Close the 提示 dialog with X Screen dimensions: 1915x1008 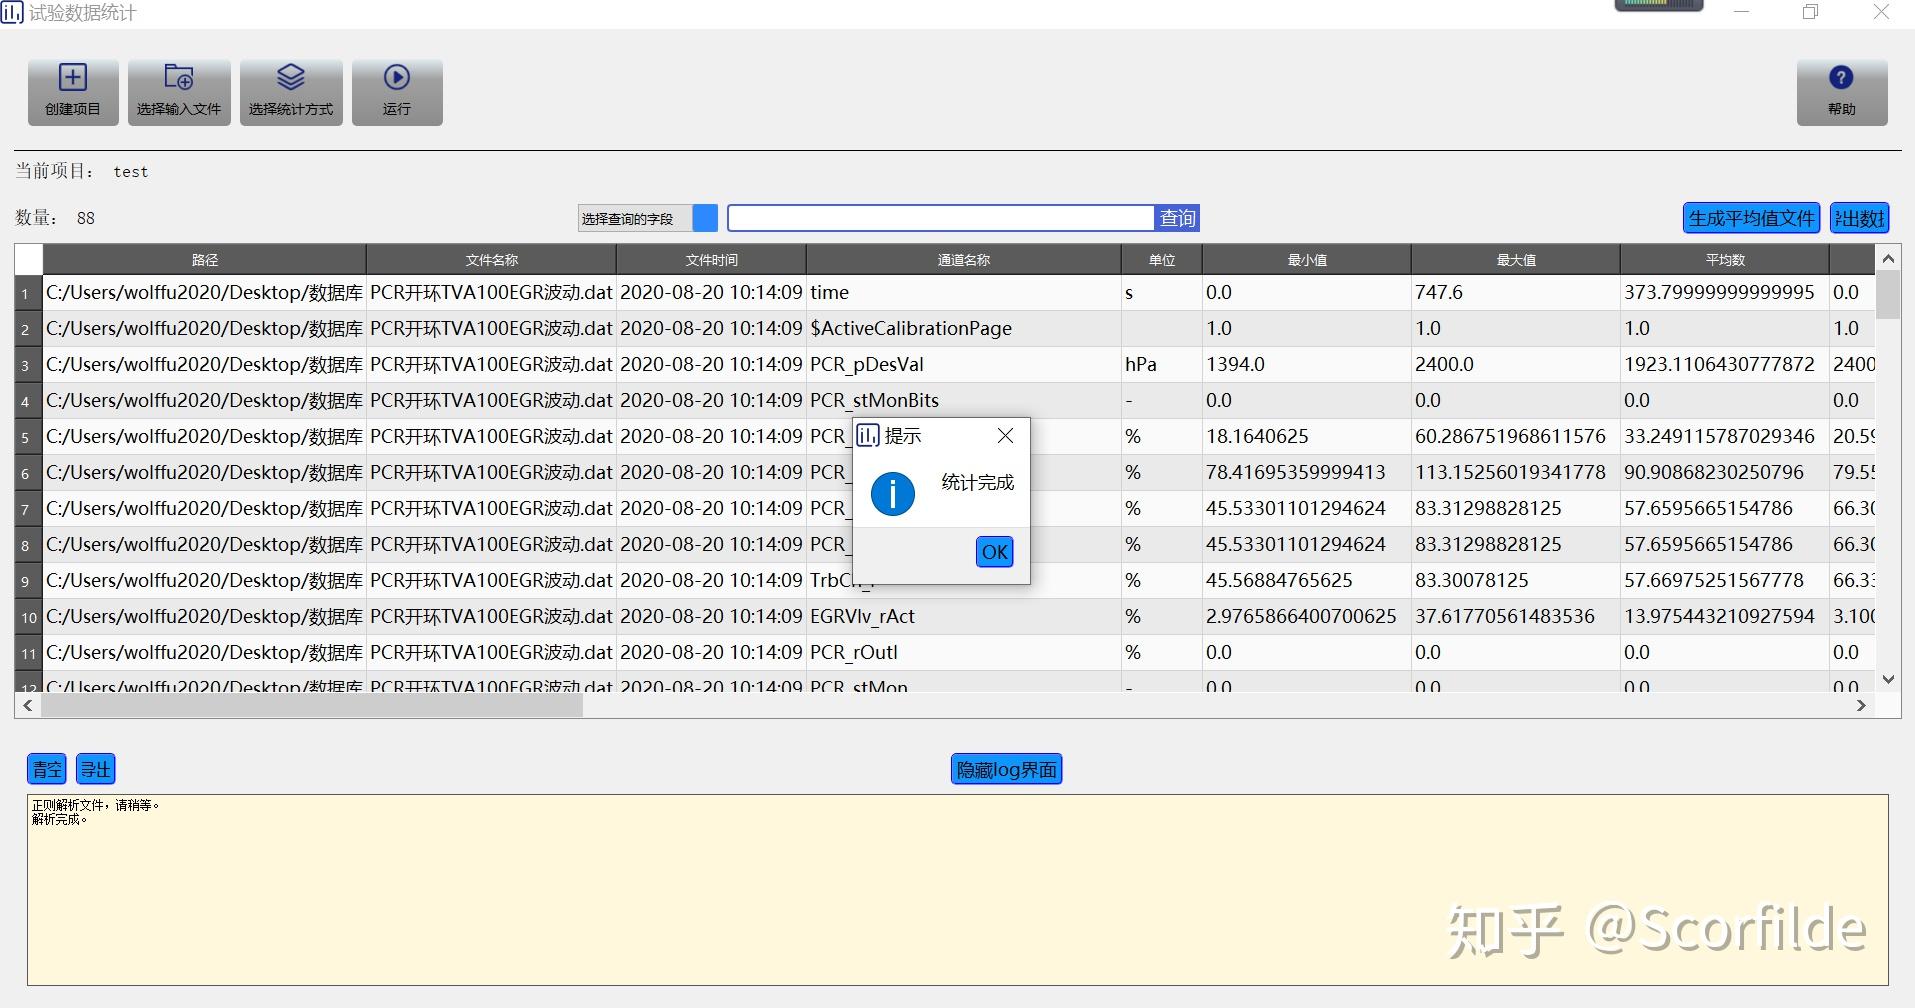pyautogui.click(x=1006, y=436)
